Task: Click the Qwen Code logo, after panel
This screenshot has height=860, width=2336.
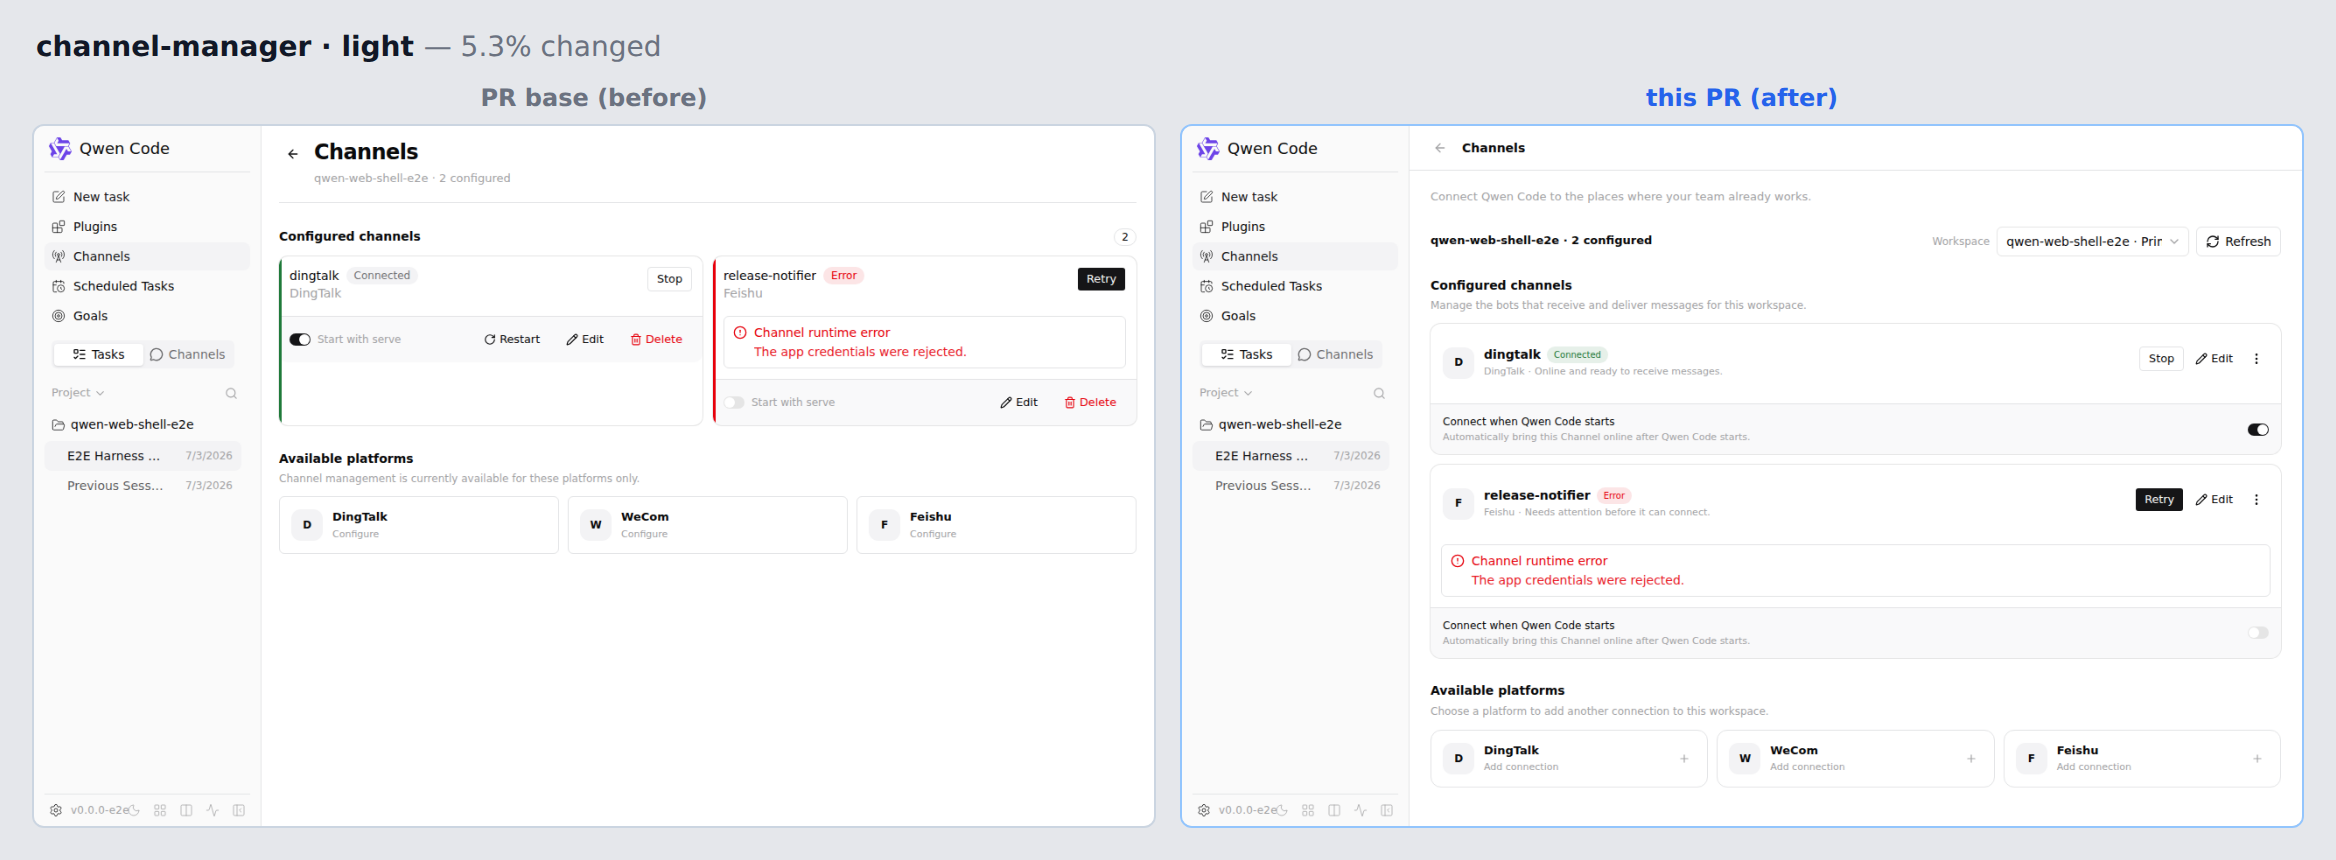Action: [x=1208, y=148]
